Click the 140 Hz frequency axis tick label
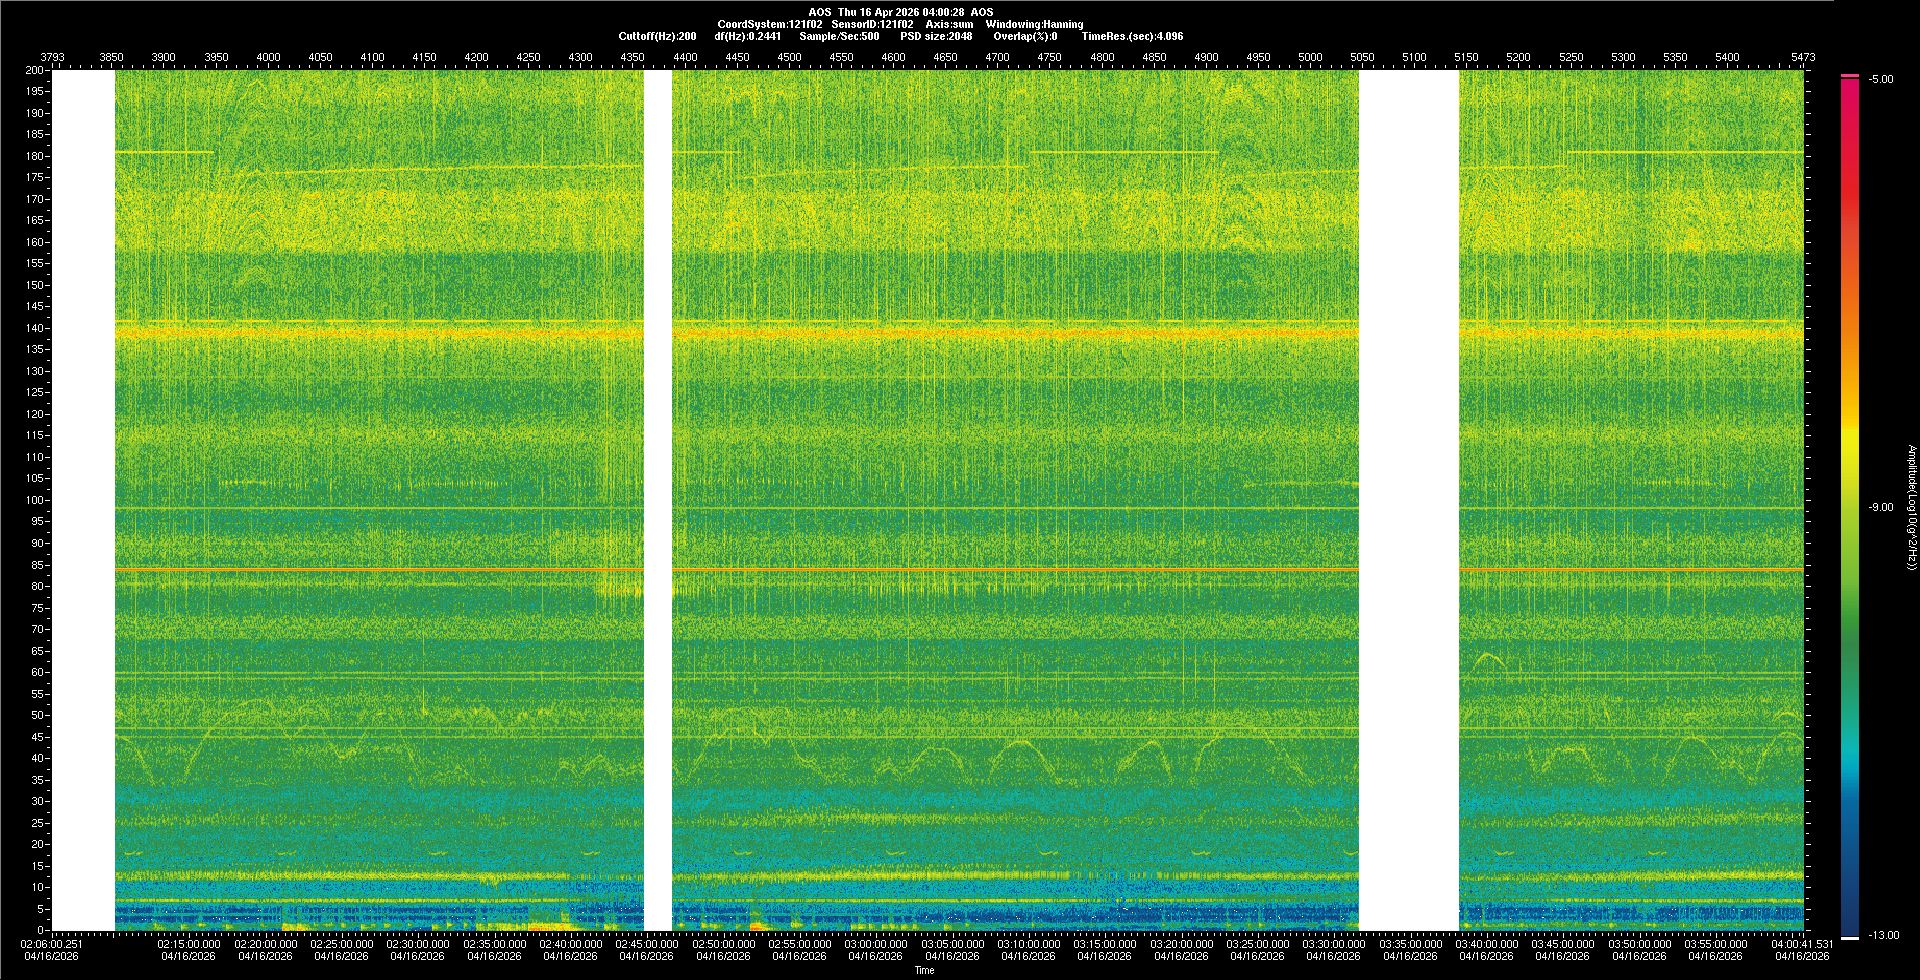1920x980 pixels. coord(35,328)
